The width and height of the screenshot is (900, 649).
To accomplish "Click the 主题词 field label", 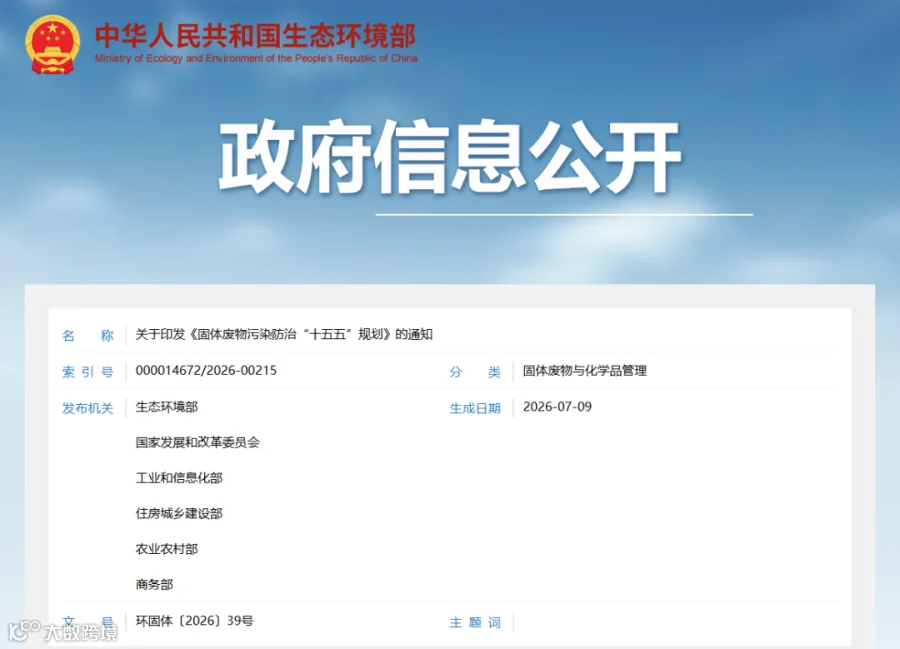I will [x=475, y=622].
